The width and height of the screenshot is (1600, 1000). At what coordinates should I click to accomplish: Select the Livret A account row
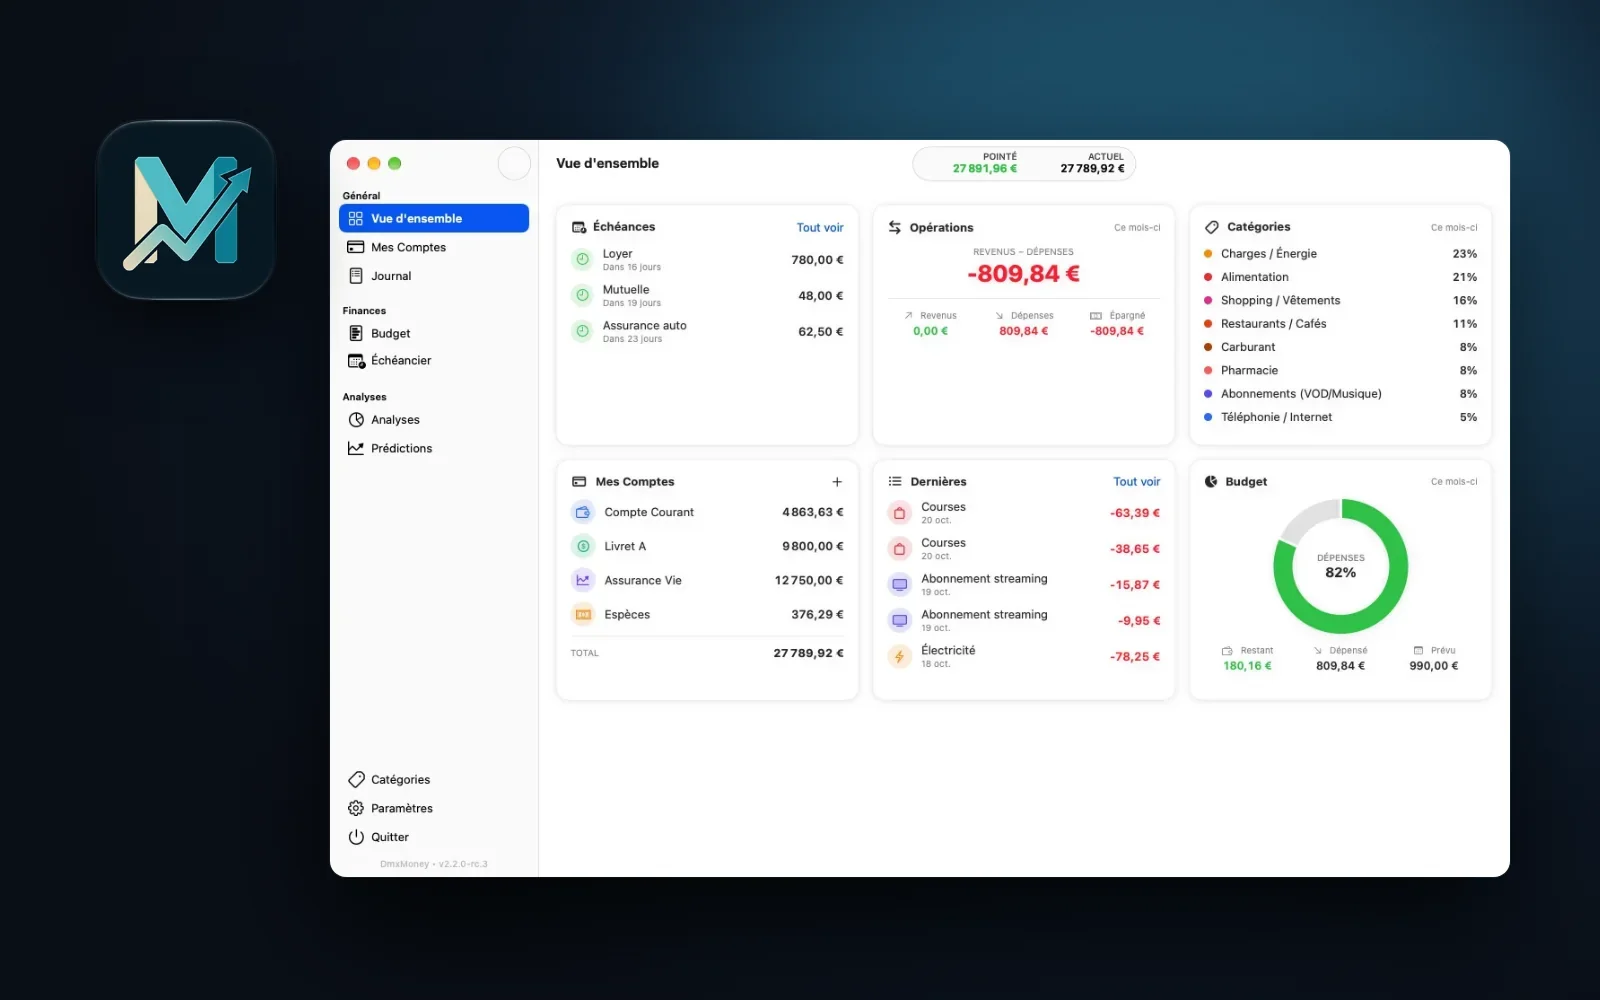click(707, 546)
